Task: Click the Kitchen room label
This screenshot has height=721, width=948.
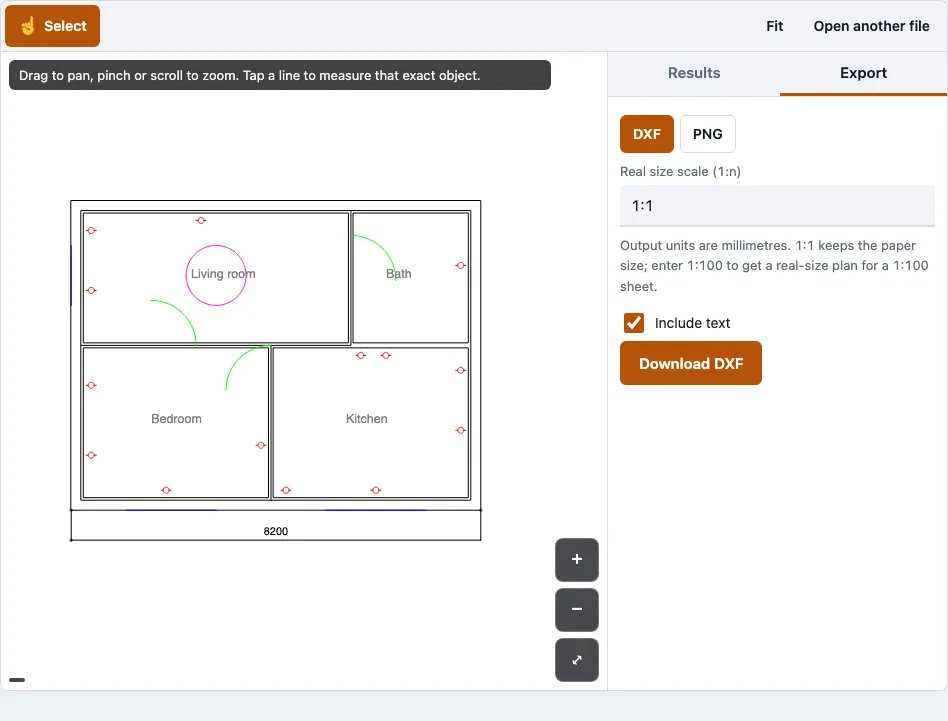Action: tap(366, 419)
